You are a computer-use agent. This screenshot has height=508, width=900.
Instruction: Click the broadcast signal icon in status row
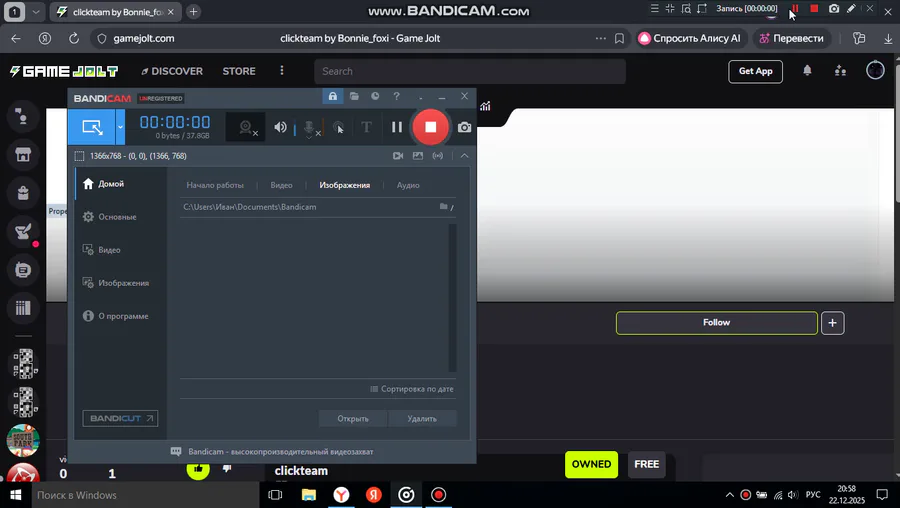click(438, 156)
